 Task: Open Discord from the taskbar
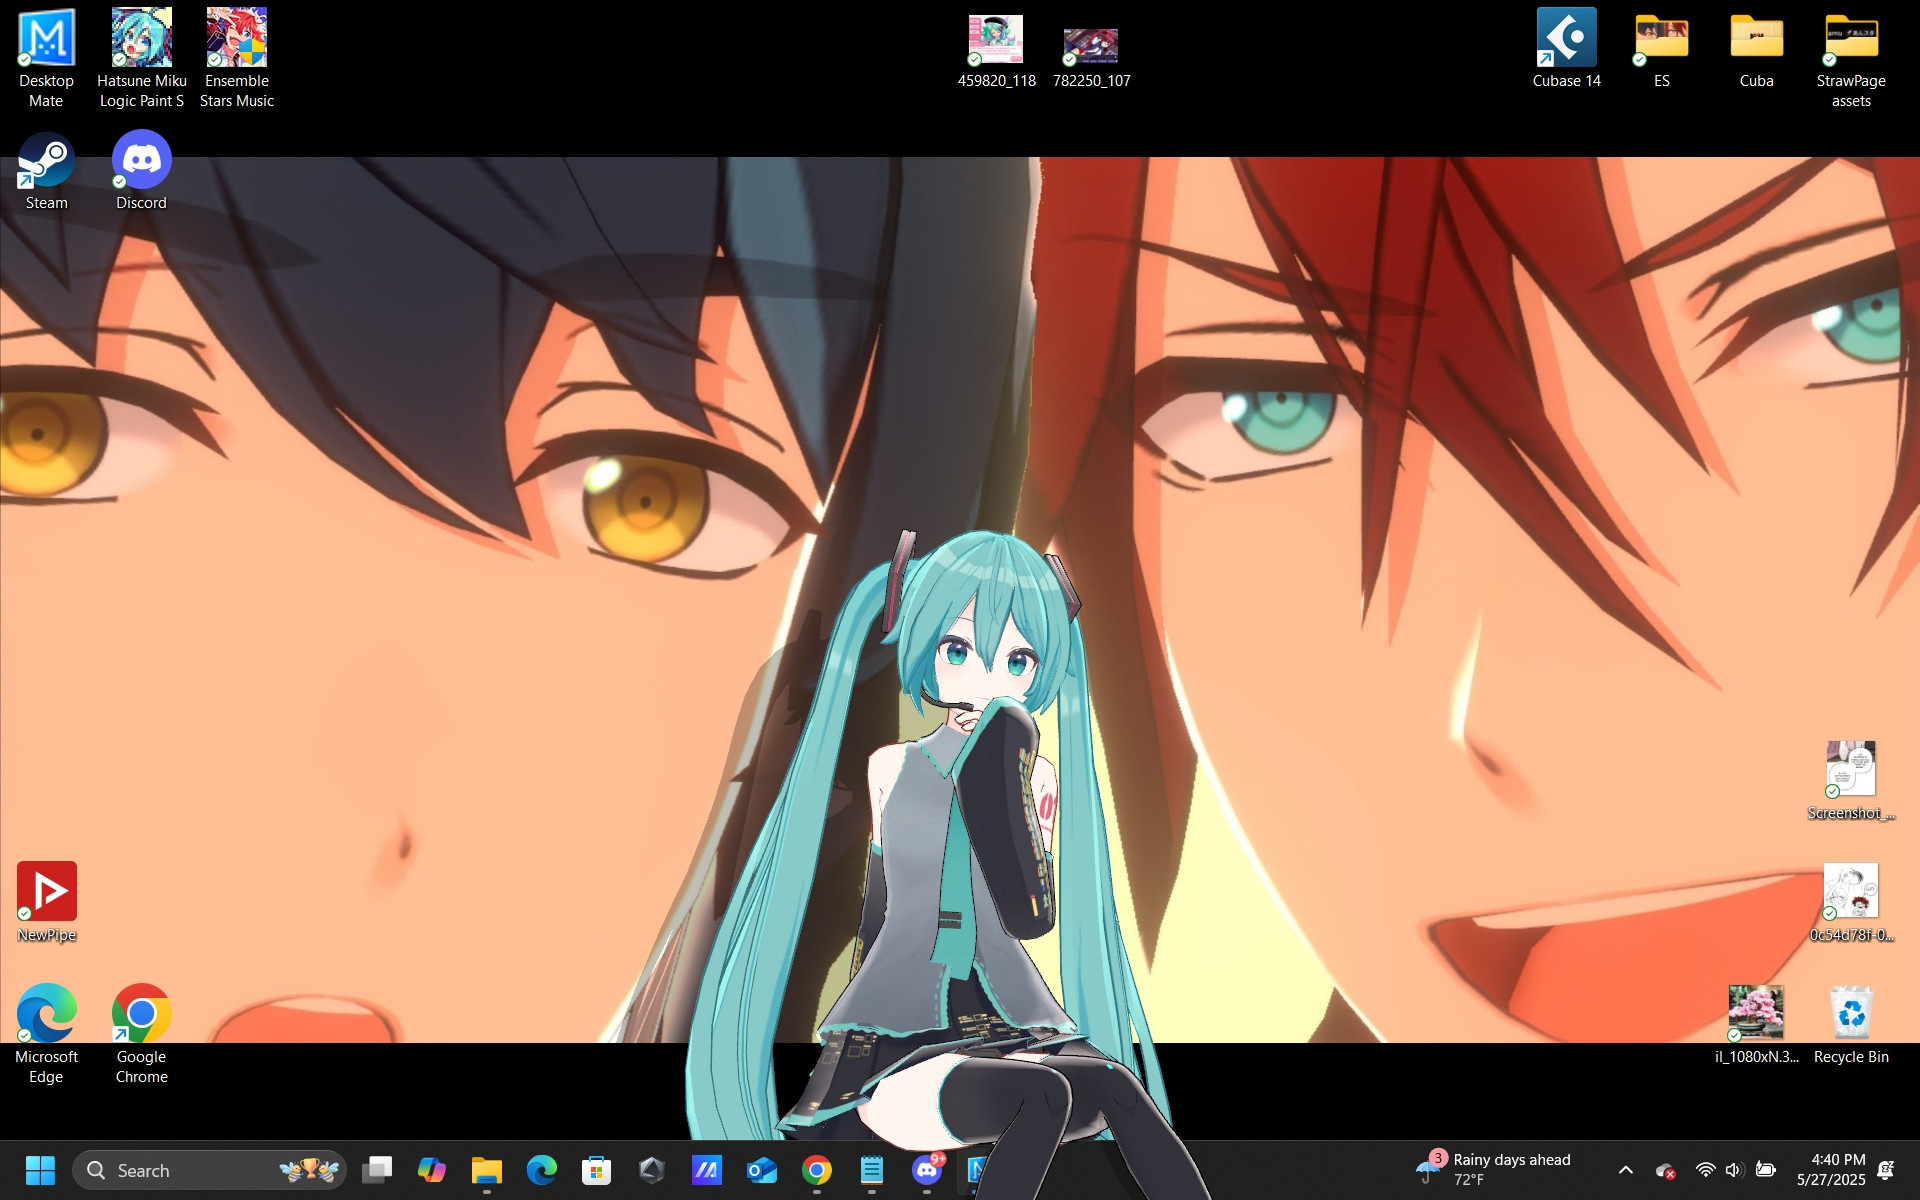(927, 1170)
